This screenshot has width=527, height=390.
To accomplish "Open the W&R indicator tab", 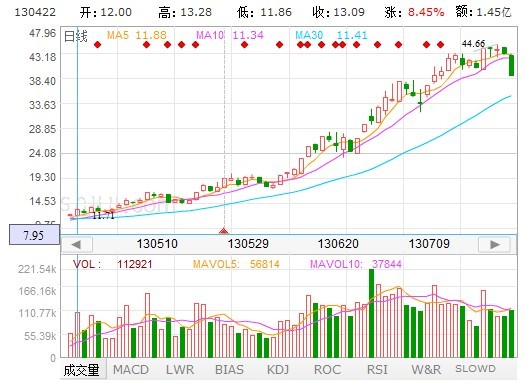I will 426,370.
